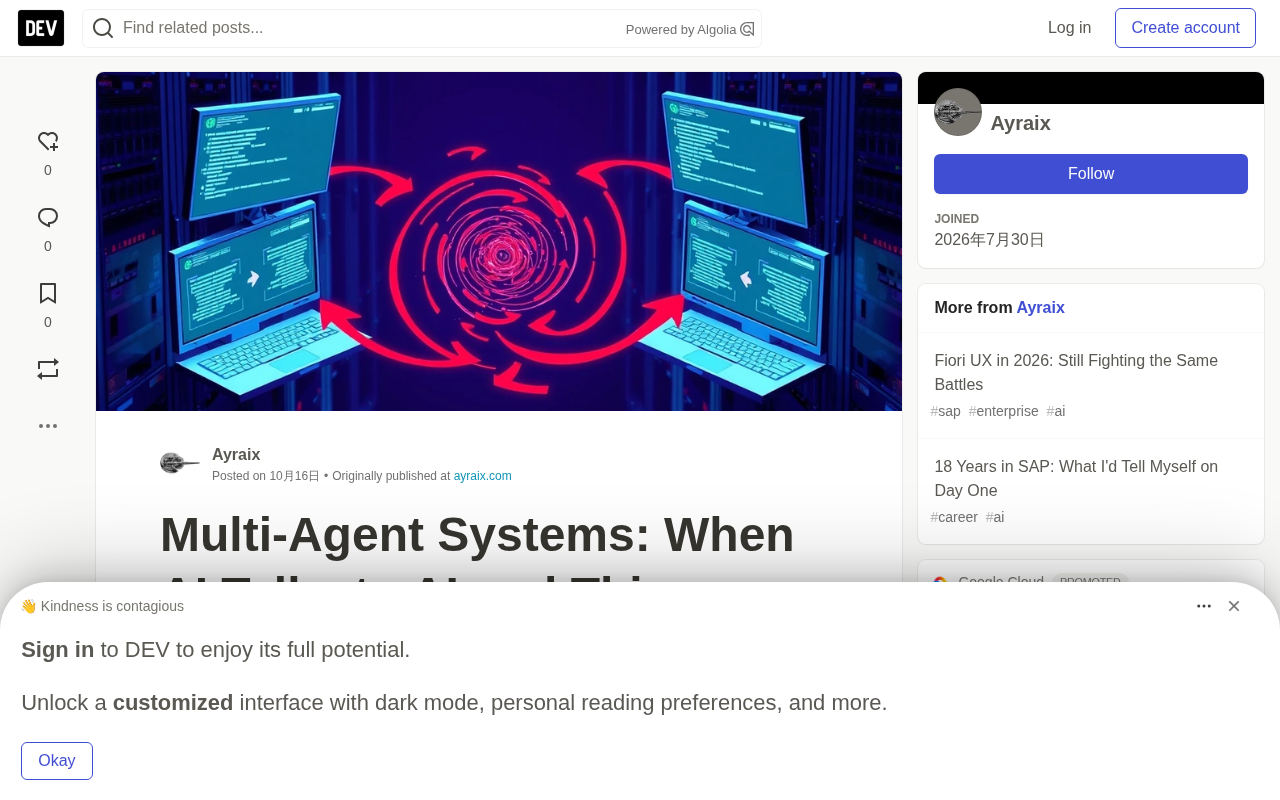
Task: Select the #ai tag under the Fiori post
Action: (x=1056, y=411)
